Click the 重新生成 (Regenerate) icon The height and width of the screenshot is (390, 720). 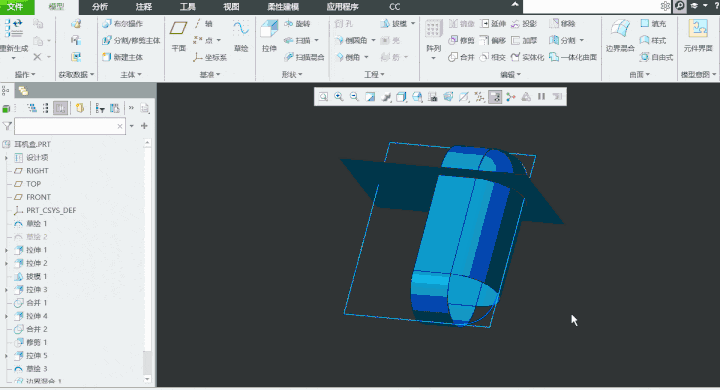tap(13, 28)
